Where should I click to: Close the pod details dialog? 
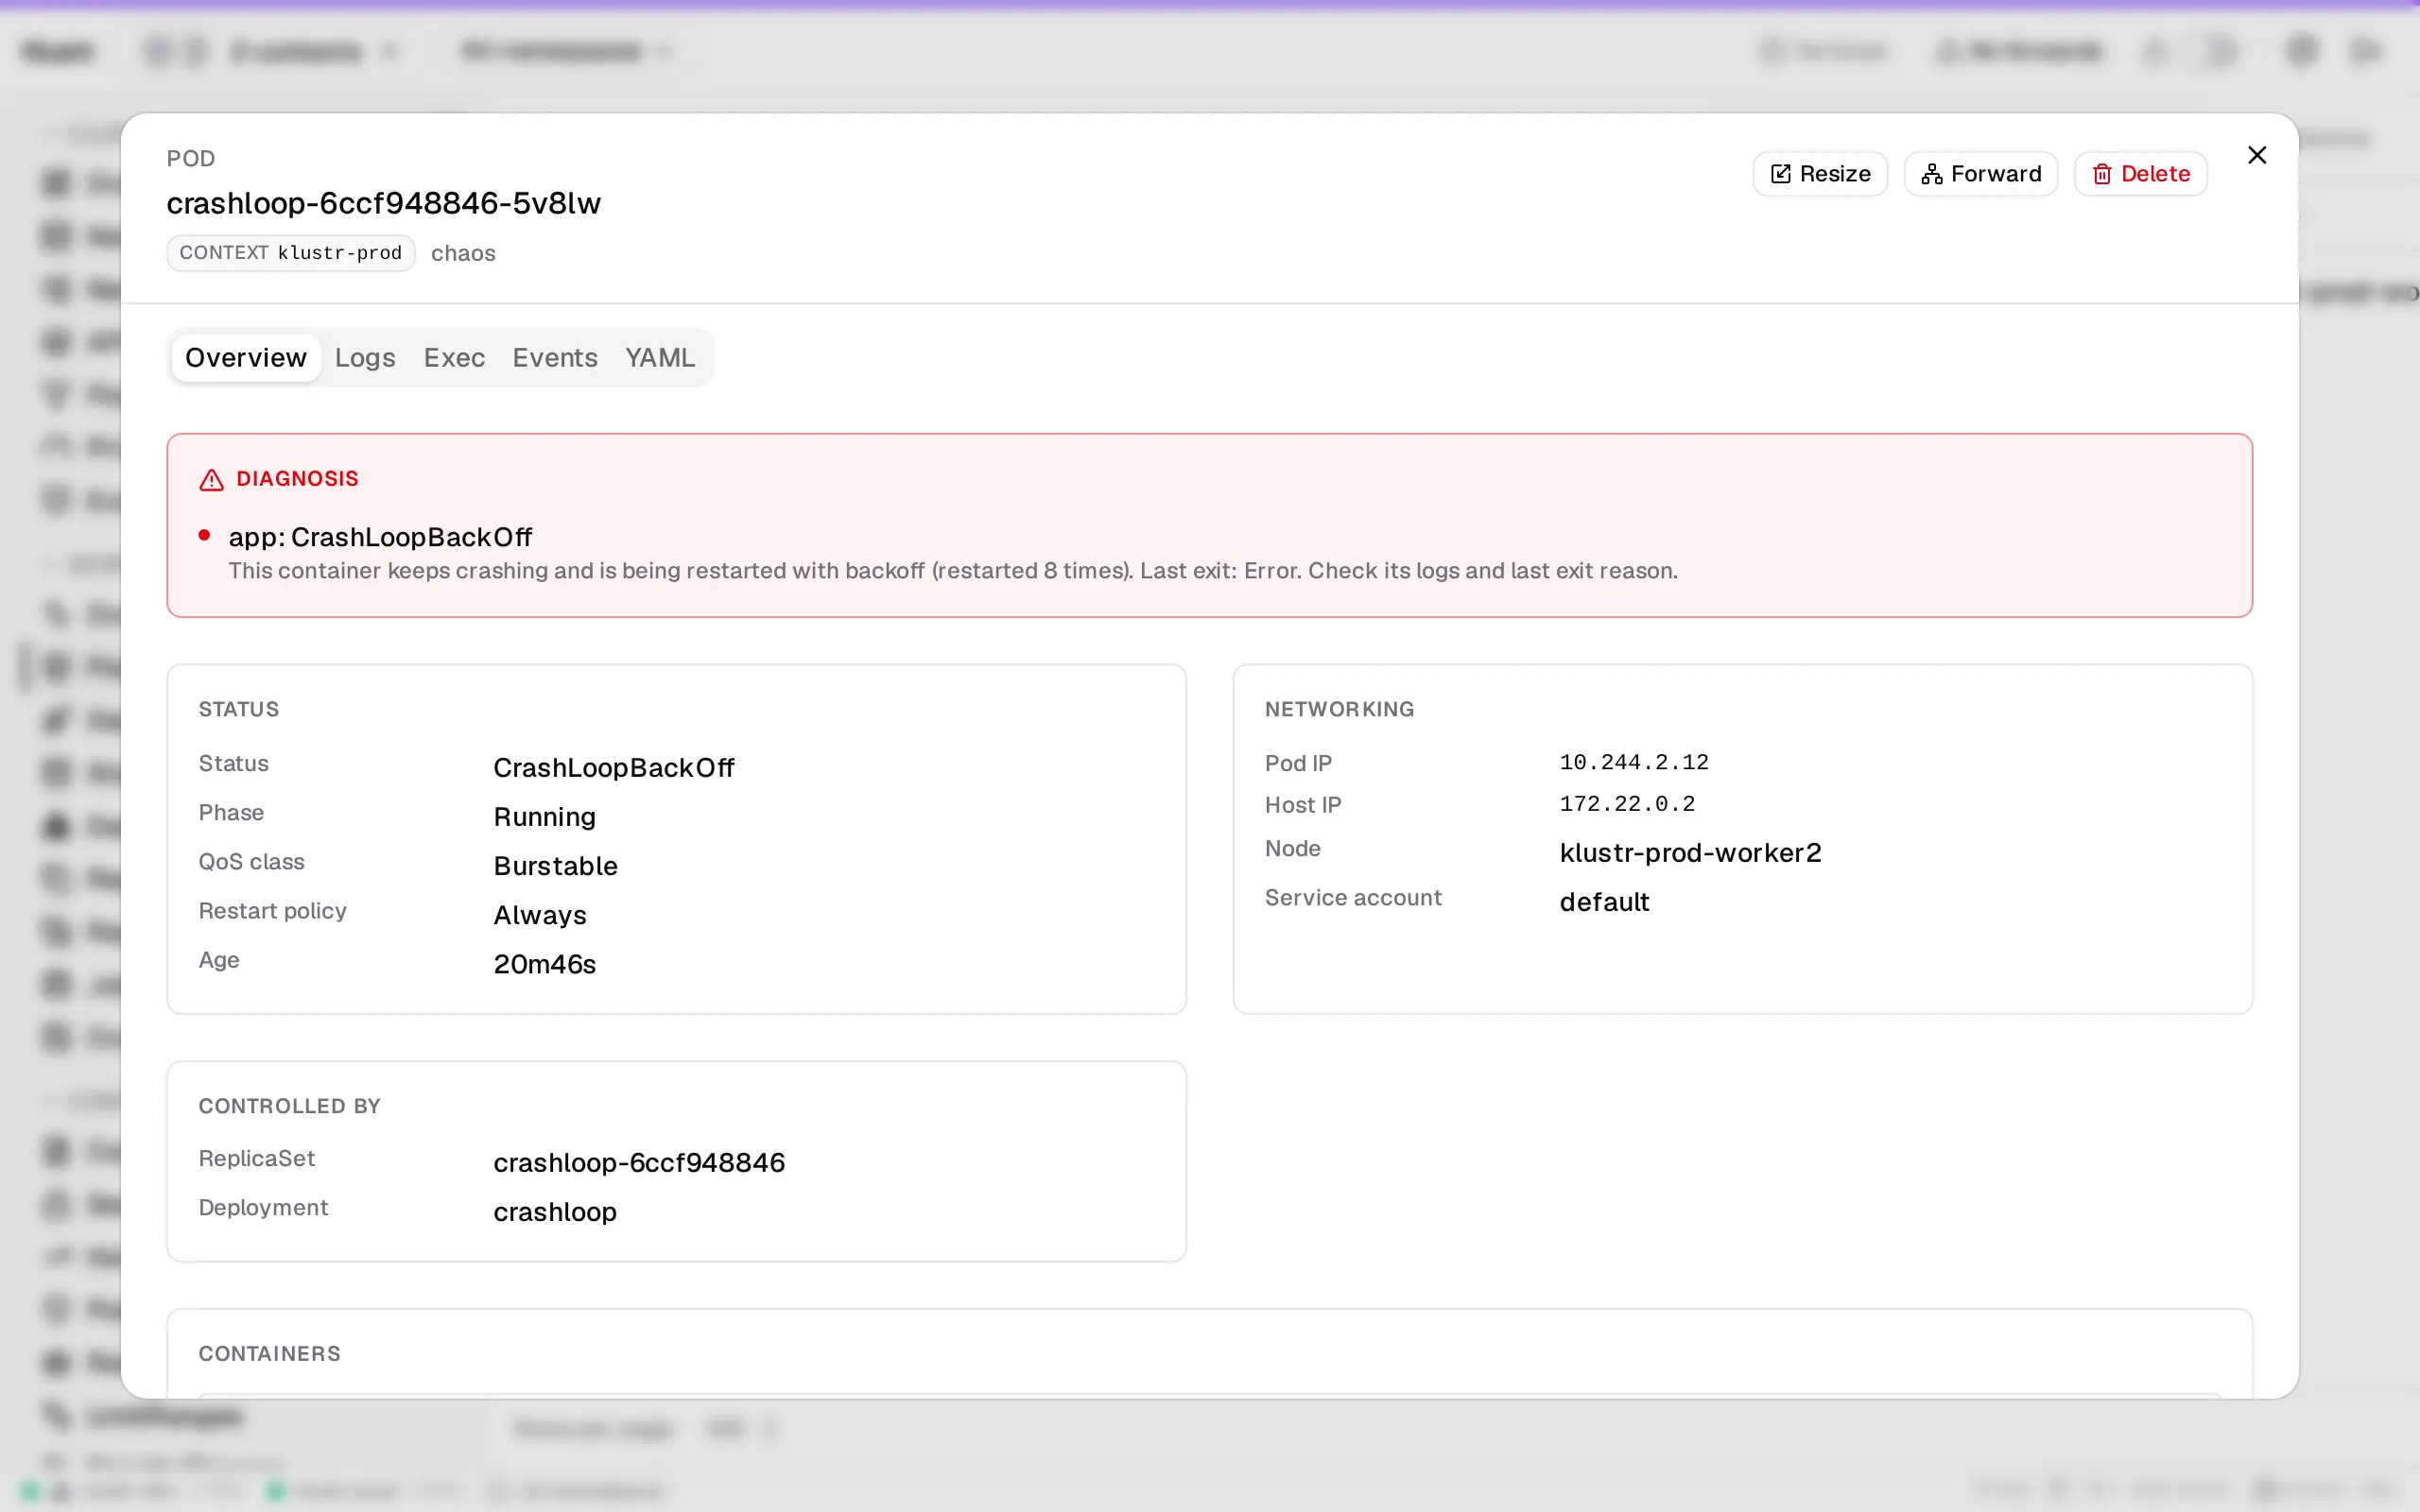coord(2257,155)
